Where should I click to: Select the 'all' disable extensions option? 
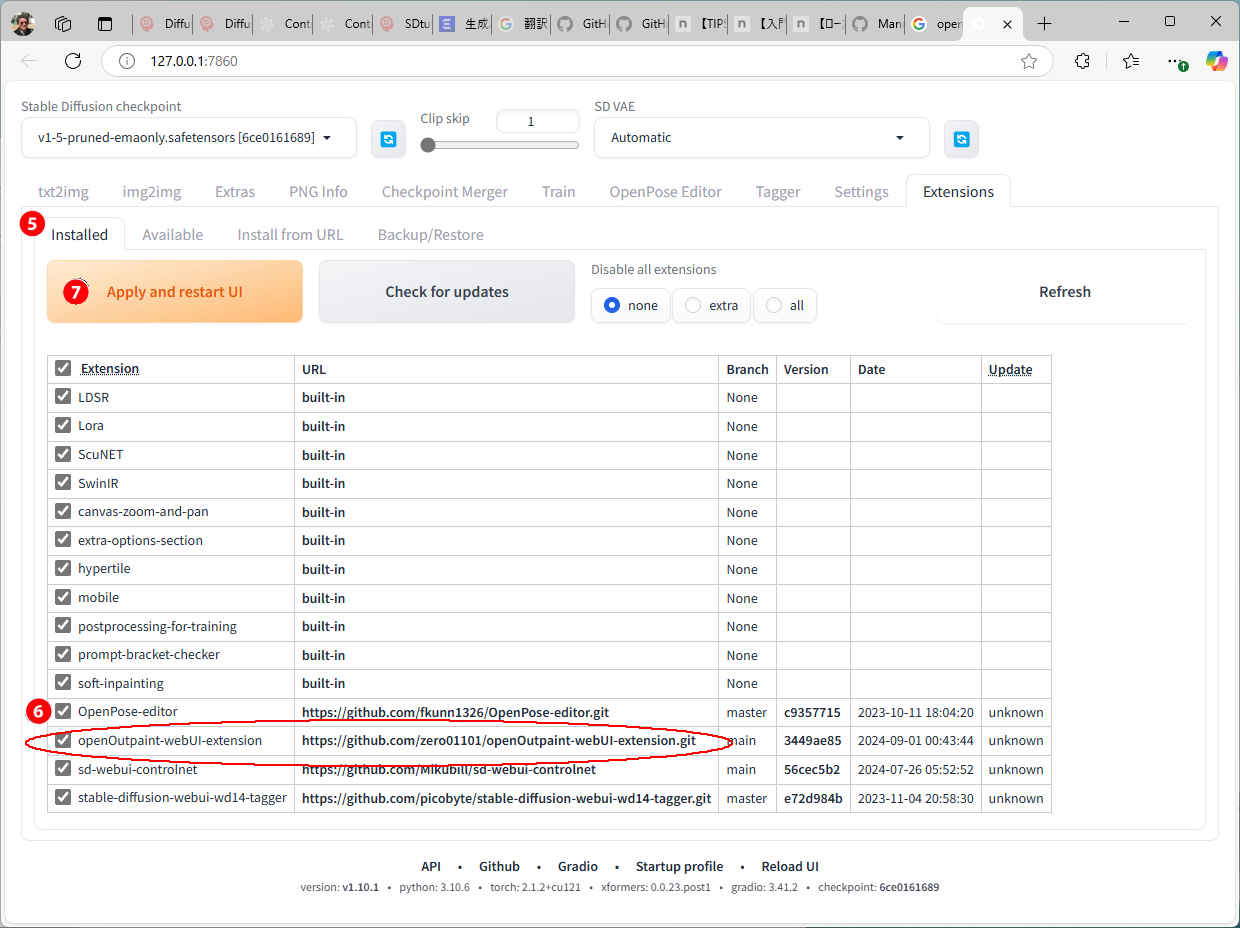pyautogui.click(x=774, y=305)
